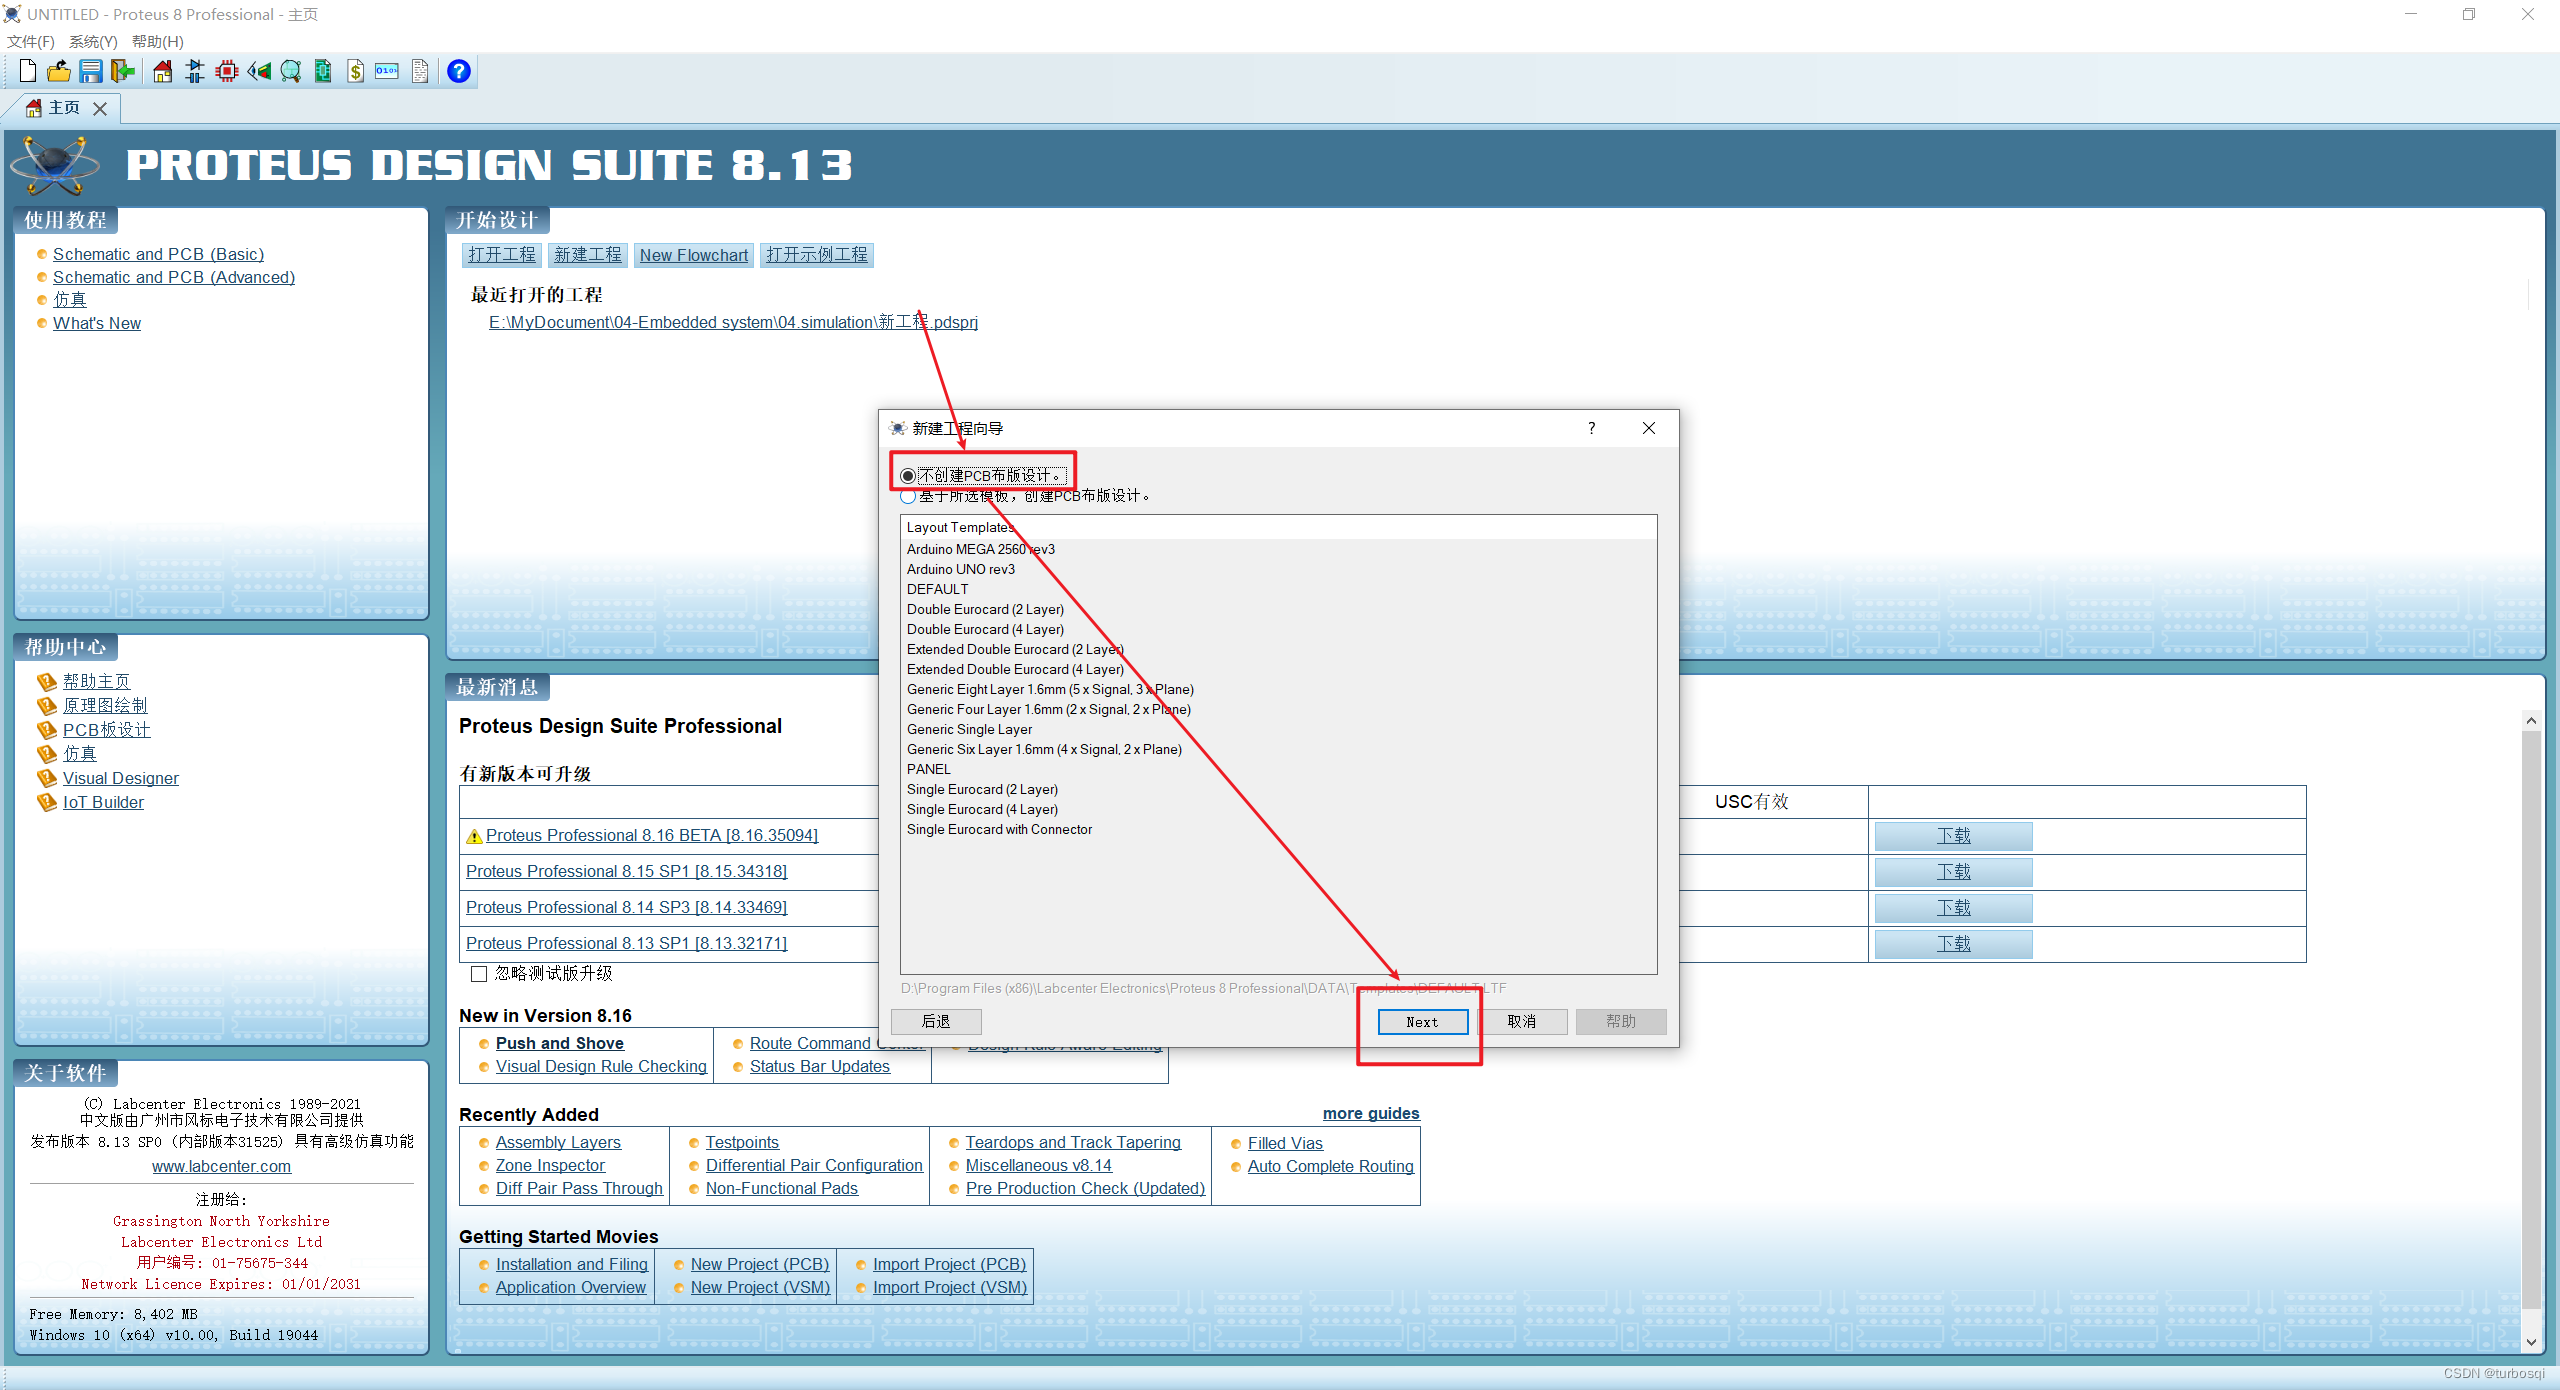Image resolution: width=2560 pixels, height=1390 pixels.
Task: Open the PCB板设计 help link
Action: tap(106, 730)
